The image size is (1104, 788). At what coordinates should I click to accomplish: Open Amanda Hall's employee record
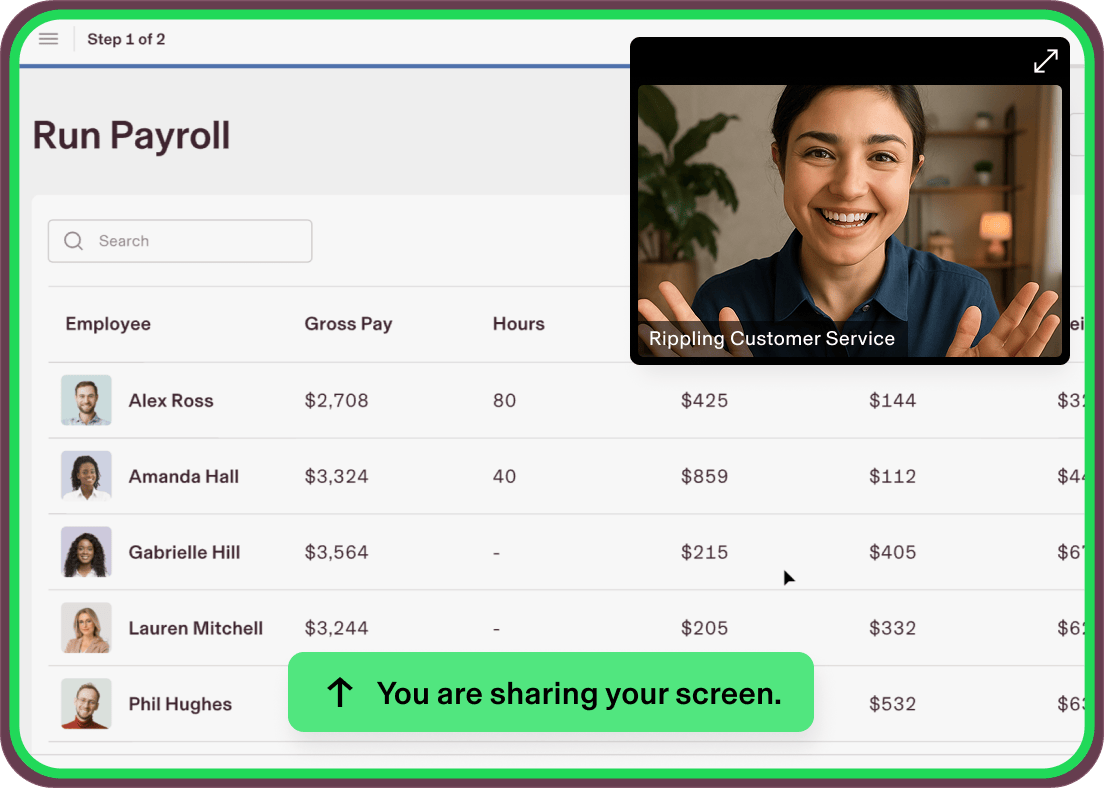point(183,476)
